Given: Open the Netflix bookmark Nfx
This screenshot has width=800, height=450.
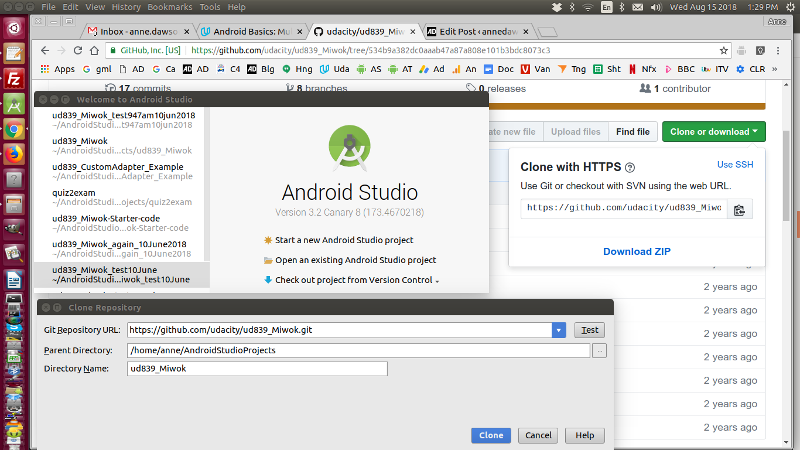Looking at the screenshot, I should pos(643,69).
